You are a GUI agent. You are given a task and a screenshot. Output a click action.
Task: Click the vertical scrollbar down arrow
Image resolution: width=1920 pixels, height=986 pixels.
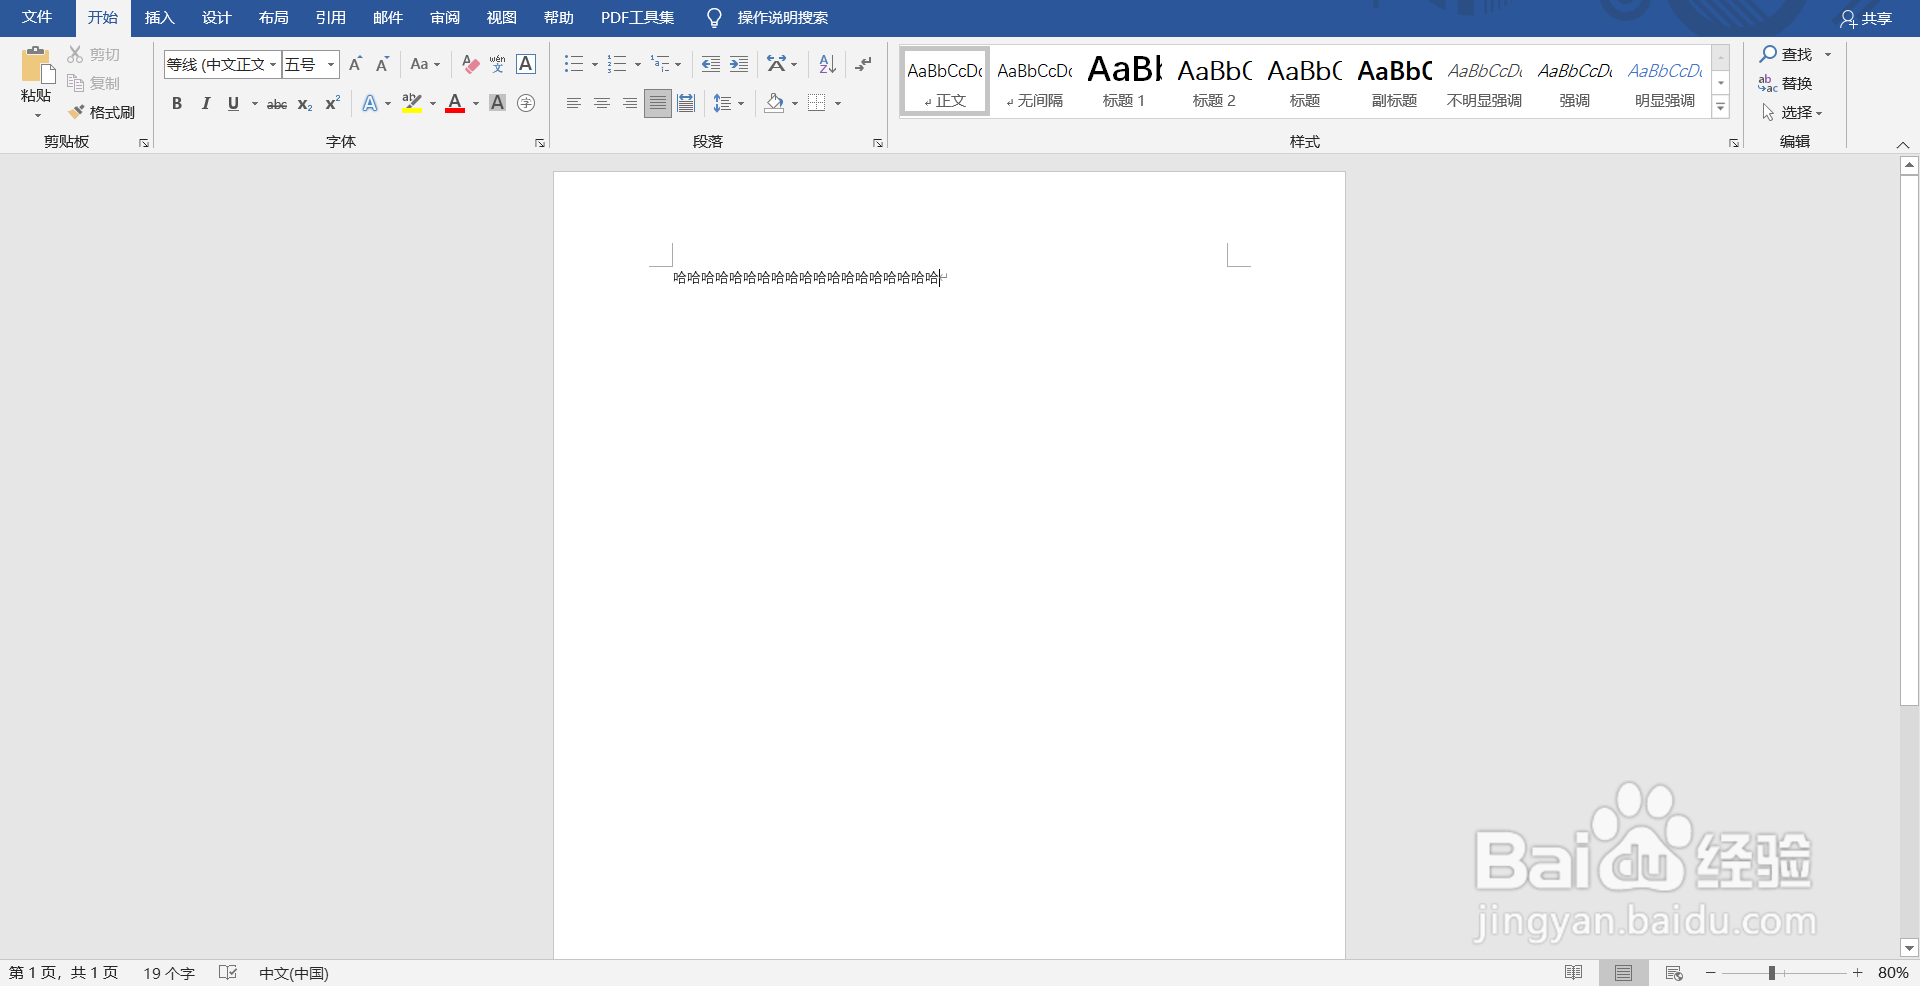(1909, 948)
